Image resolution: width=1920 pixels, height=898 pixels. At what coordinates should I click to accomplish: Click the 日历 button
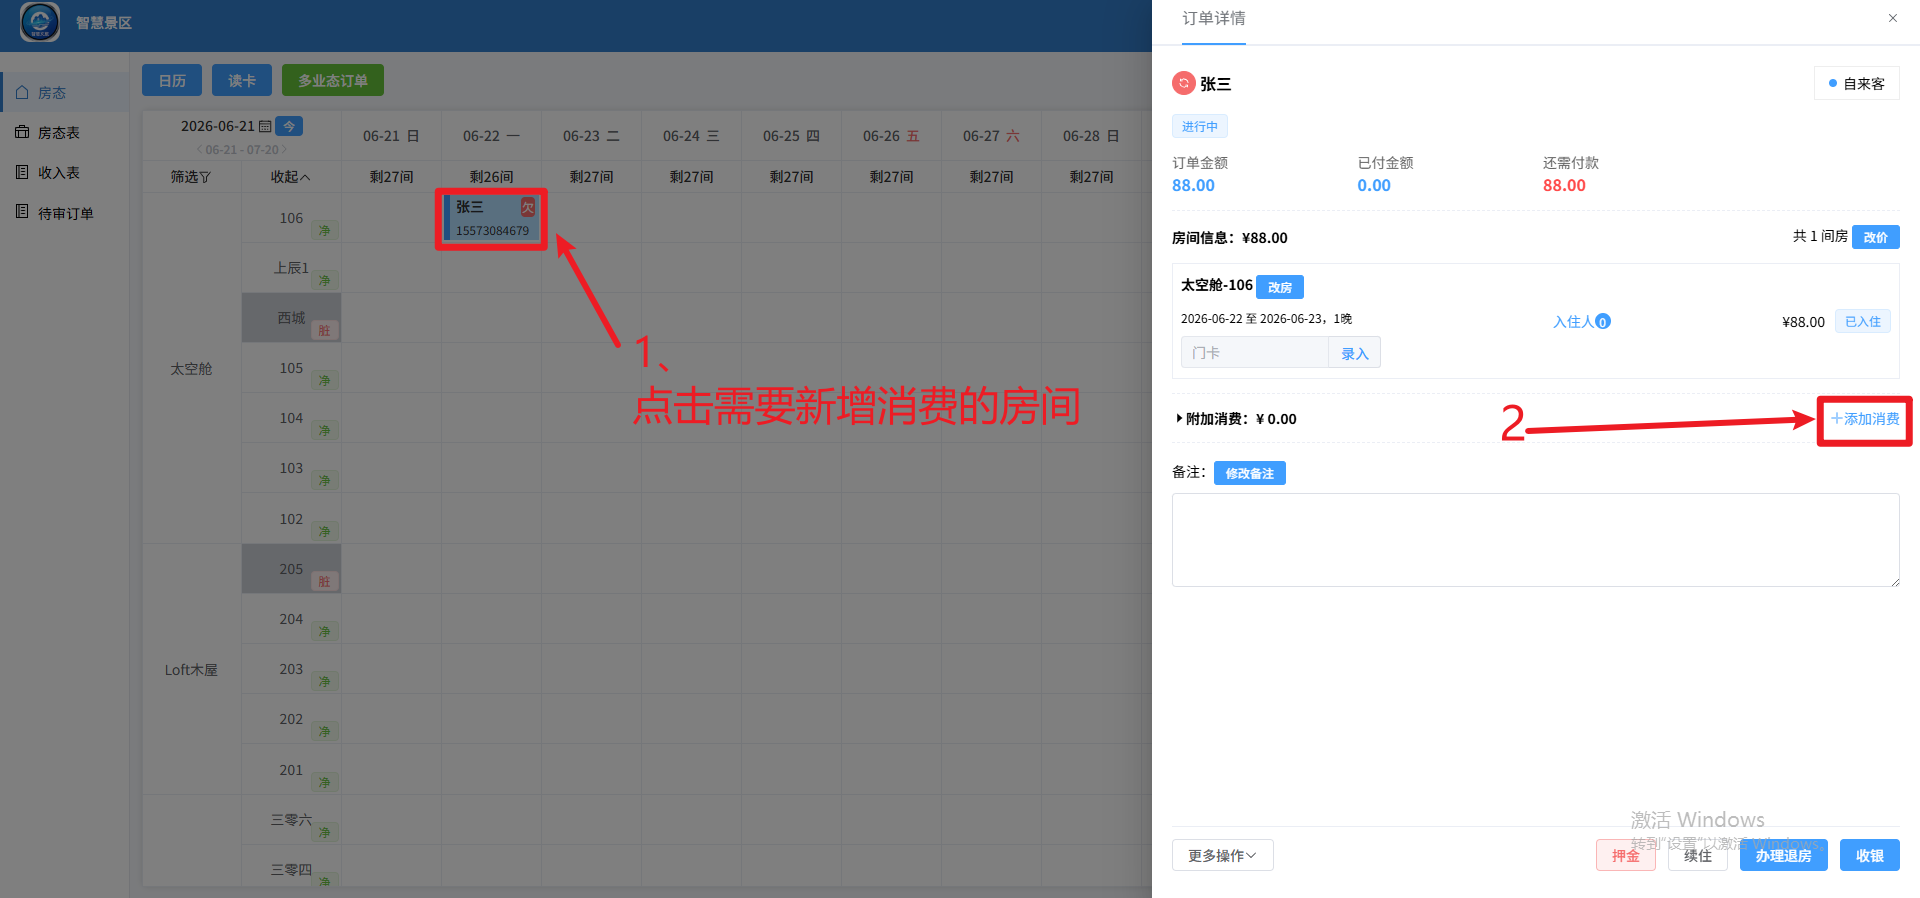click(172, 80)
